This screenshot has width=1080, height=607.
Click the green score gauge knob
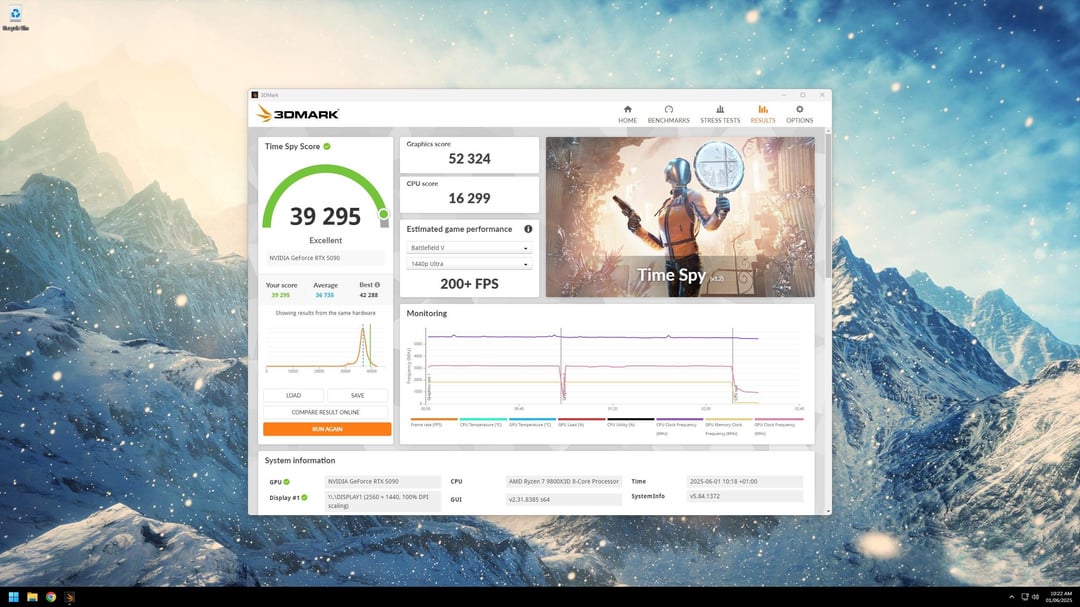point(384,214)
